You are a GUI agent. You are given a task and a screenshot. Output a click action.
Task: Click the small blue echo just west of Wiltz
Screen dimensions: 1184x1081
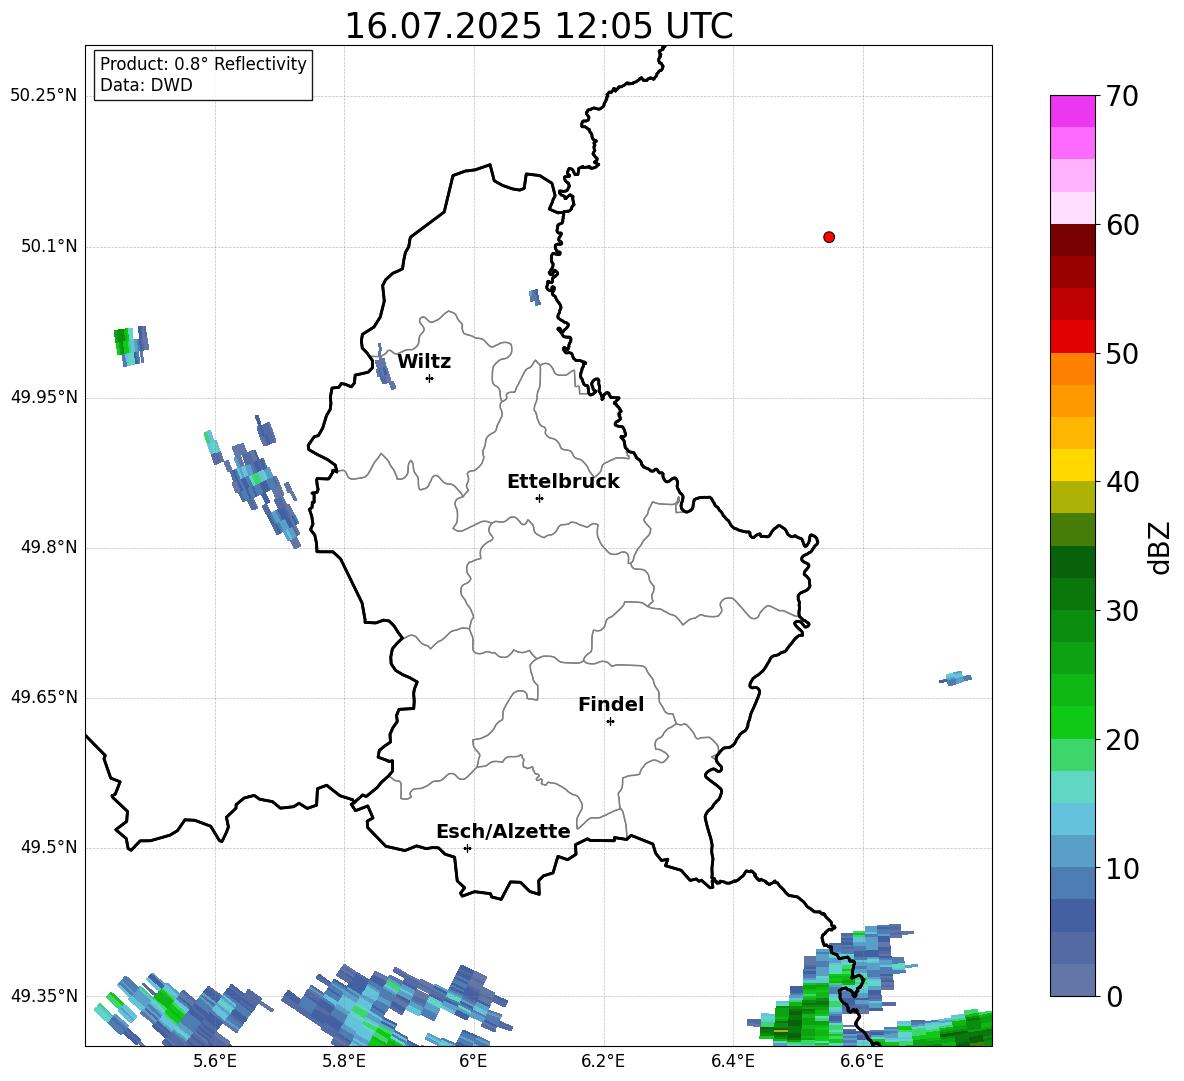tap(384, 368)
